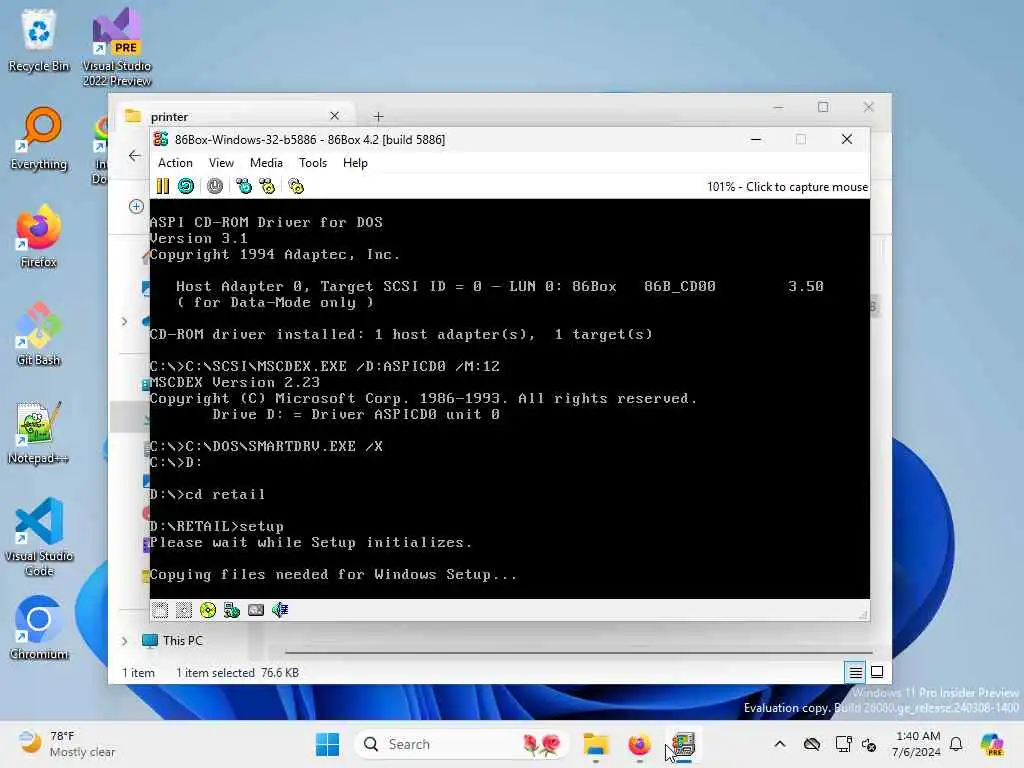The width and height of the screenshot is (1024, 768).
Task: Send Ctrl+Alt+Esc via toolbar icon
Action: point(268,187)
